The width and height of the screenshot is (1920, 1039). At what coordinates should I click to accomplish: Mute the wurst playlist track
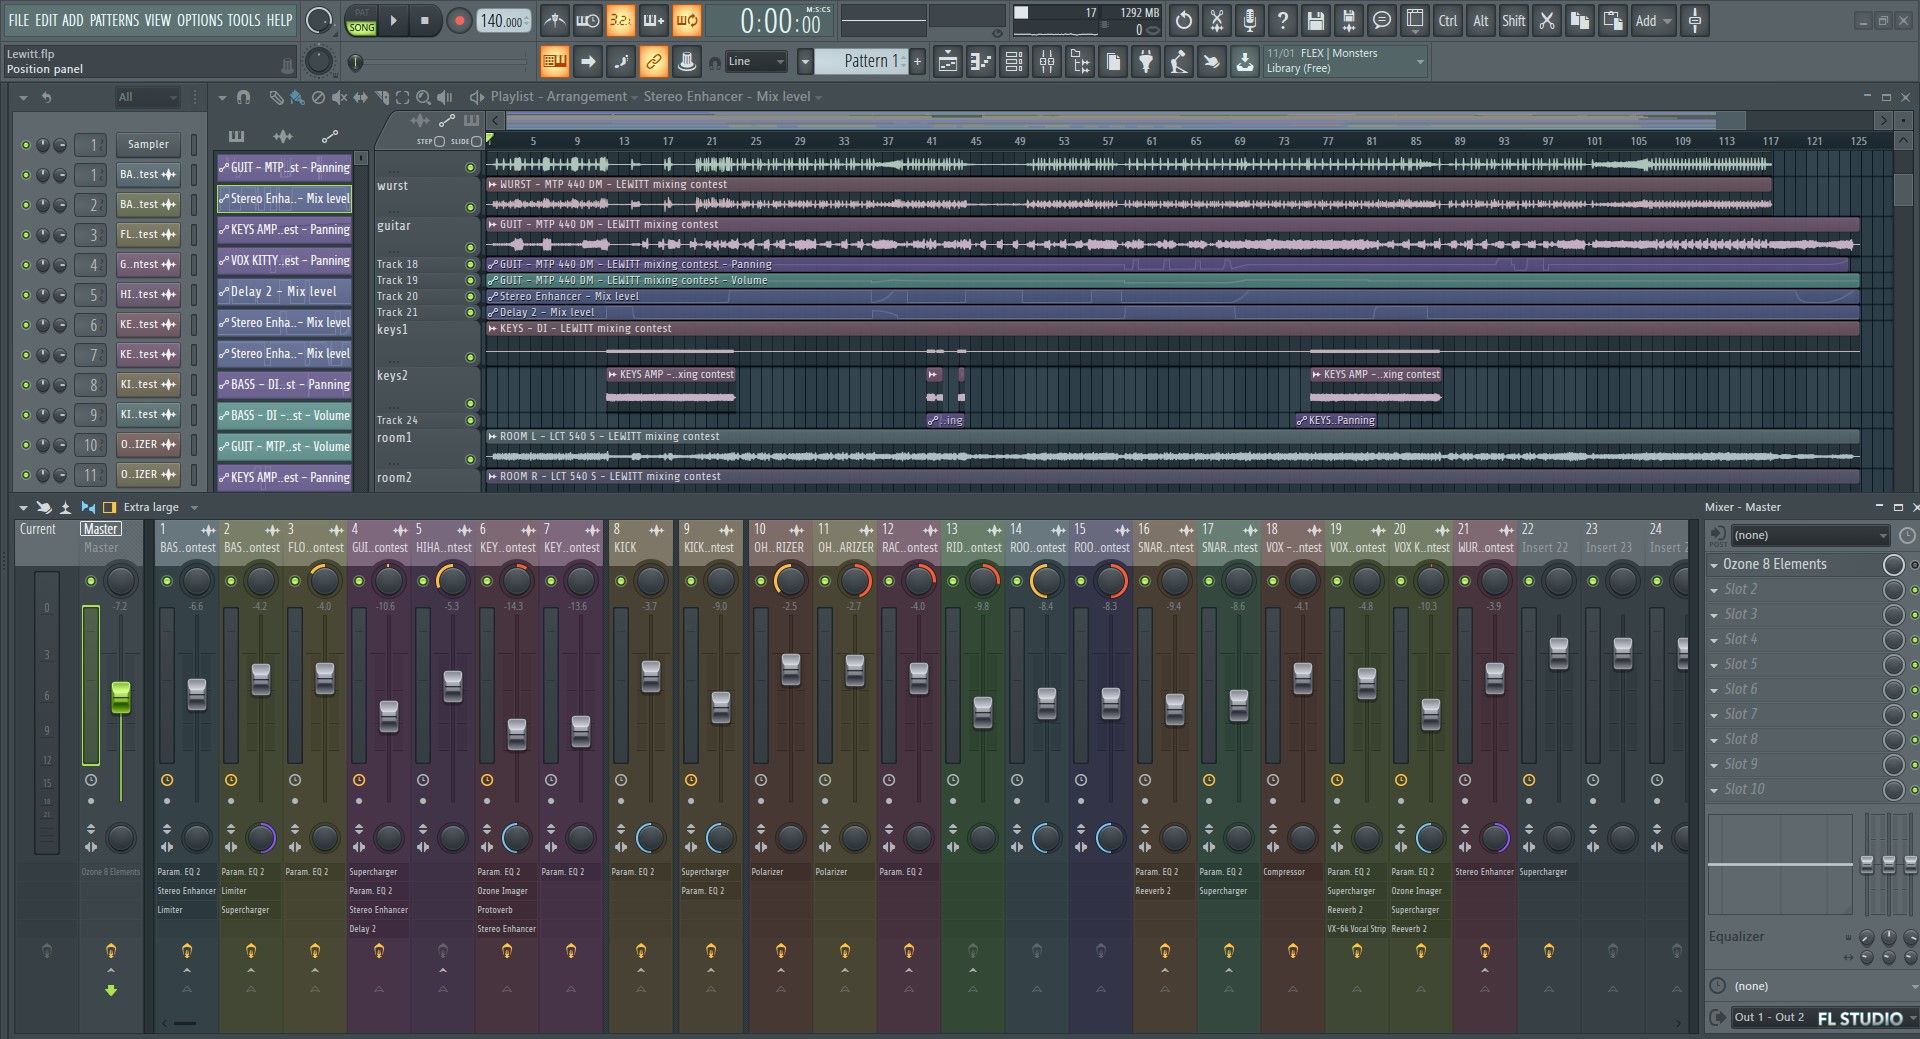pos(470,207)
